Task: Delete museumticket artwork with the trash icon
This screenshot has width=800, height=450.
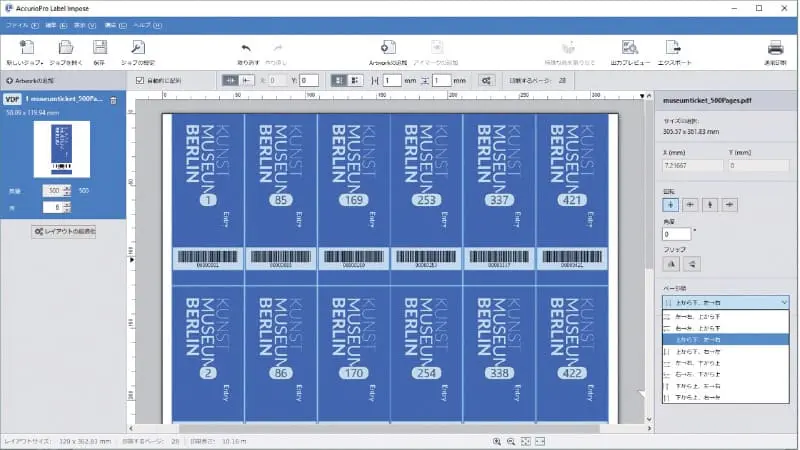Action: (x=113, y=100)
